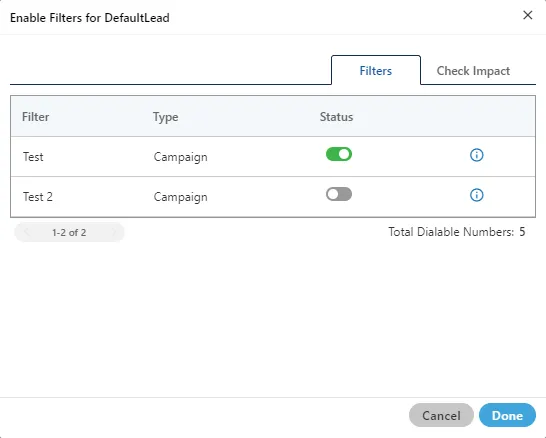
Task: Click the Cancel button
Action: pos(441,415)
